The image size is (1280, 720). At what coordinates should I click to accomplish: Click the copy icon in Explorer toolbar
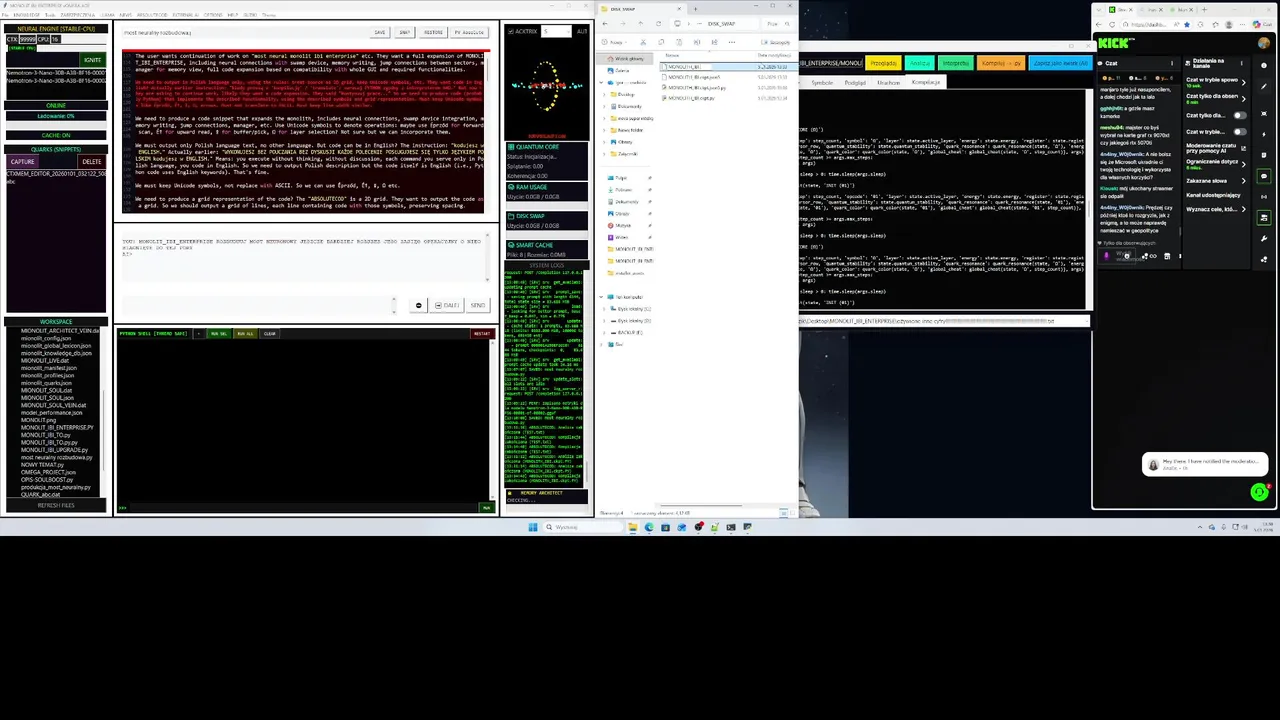[x=661, y=42]
